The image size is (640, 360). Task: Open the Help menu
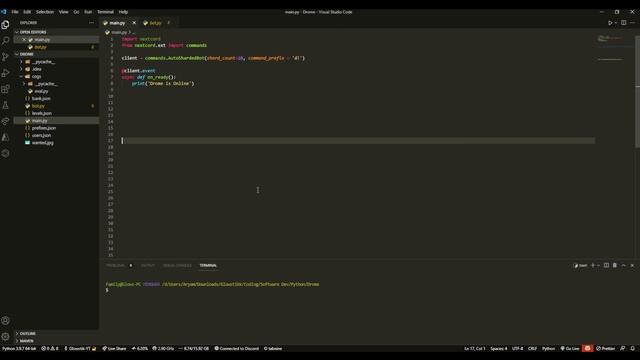pyautogui.click(x=123, y=12)
